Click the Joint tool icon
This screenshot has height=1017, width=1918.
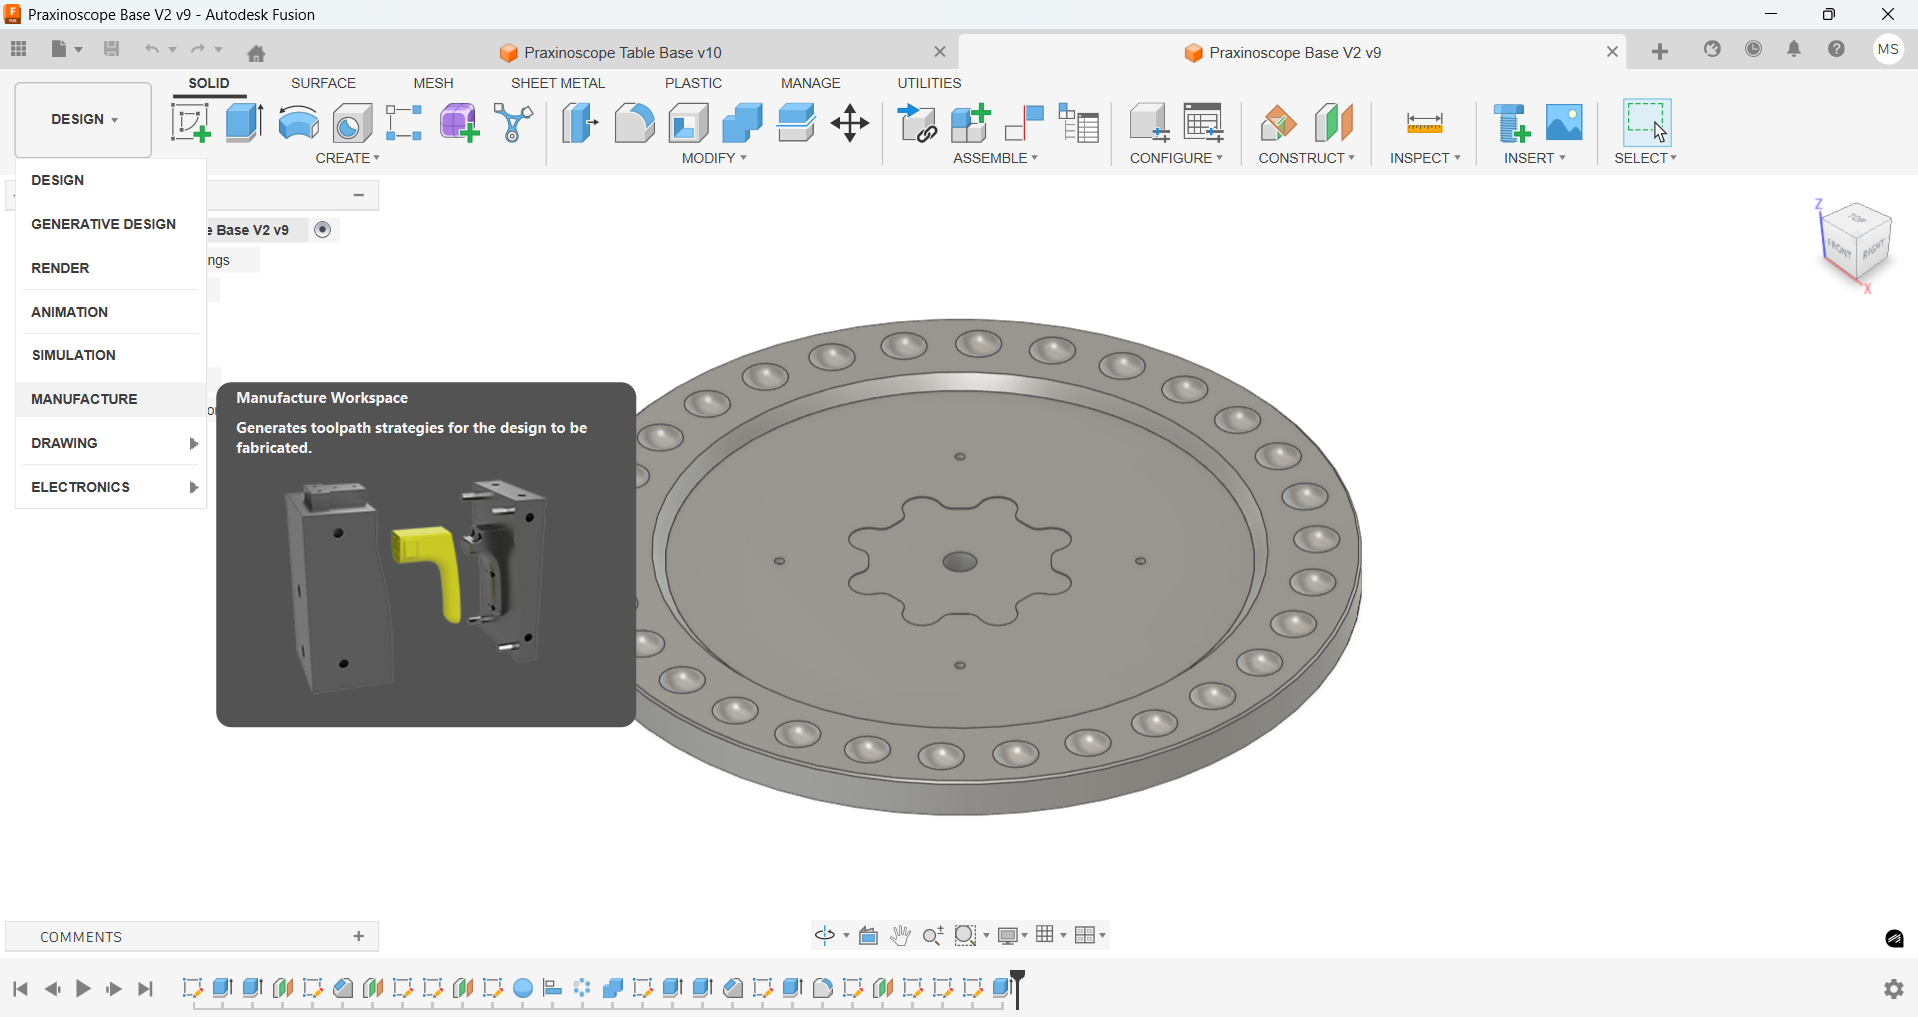(1025, 123)
